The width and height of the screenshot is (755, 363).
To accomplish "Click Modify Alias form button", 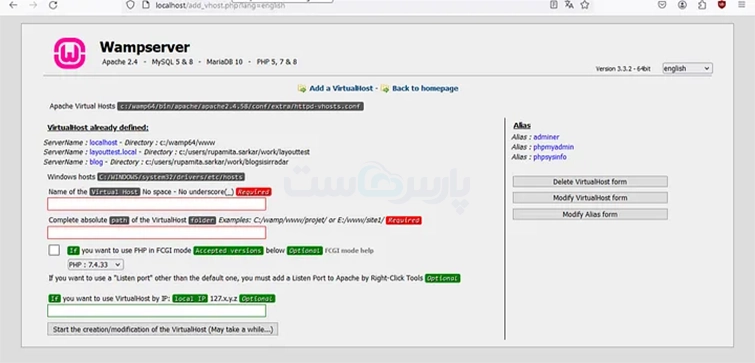I will [x=590, y=214].
